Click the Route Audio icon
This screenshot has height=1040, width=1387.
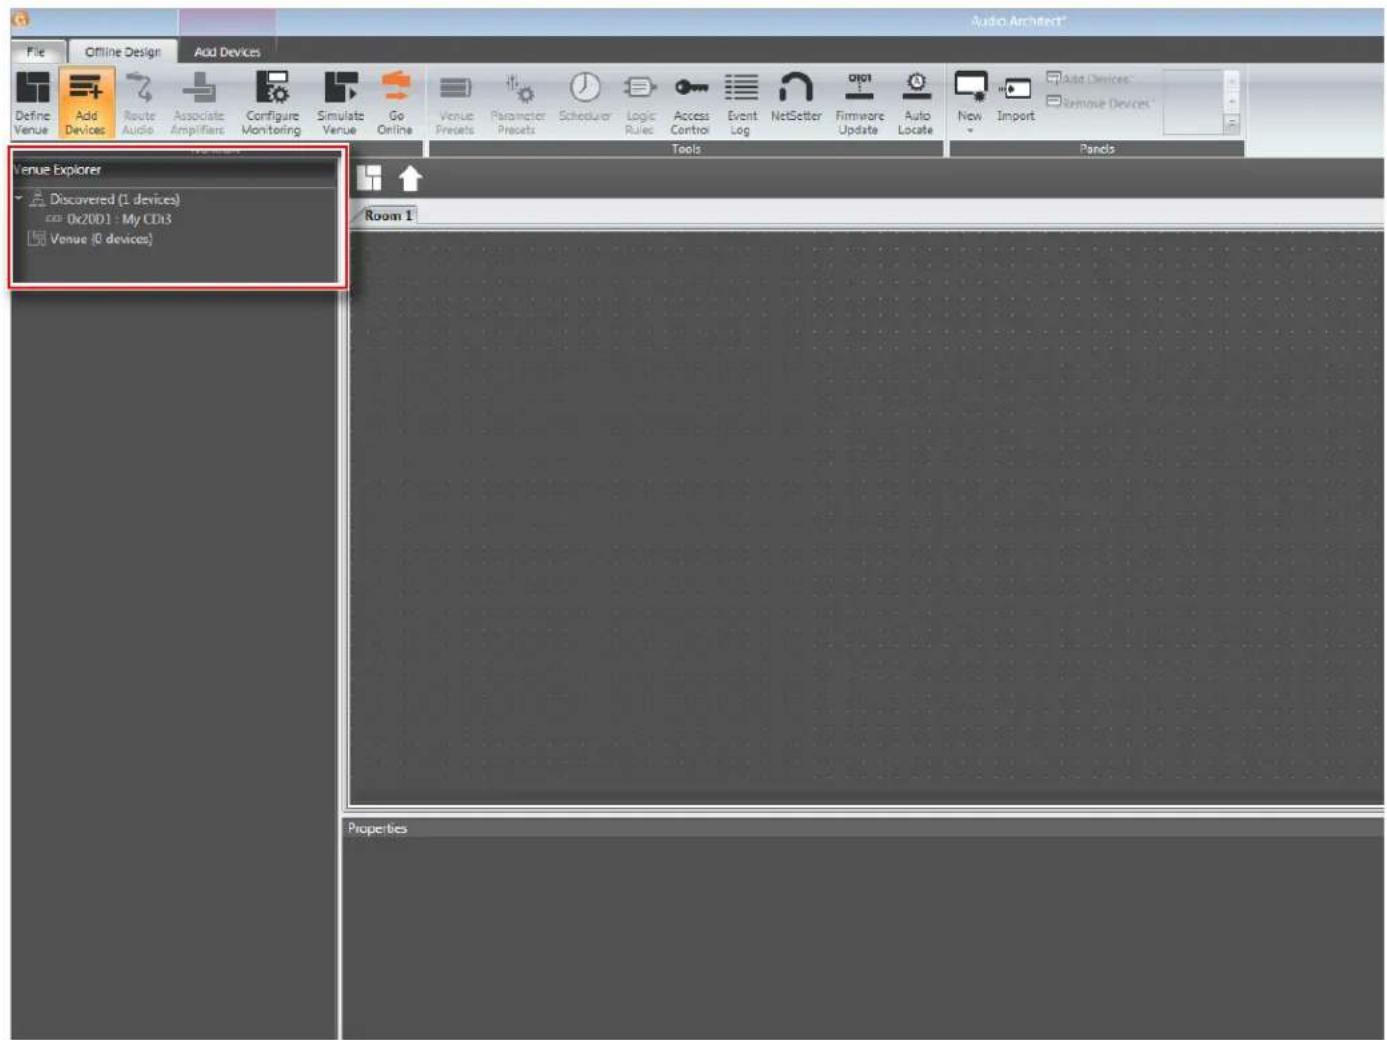(139, 102)
